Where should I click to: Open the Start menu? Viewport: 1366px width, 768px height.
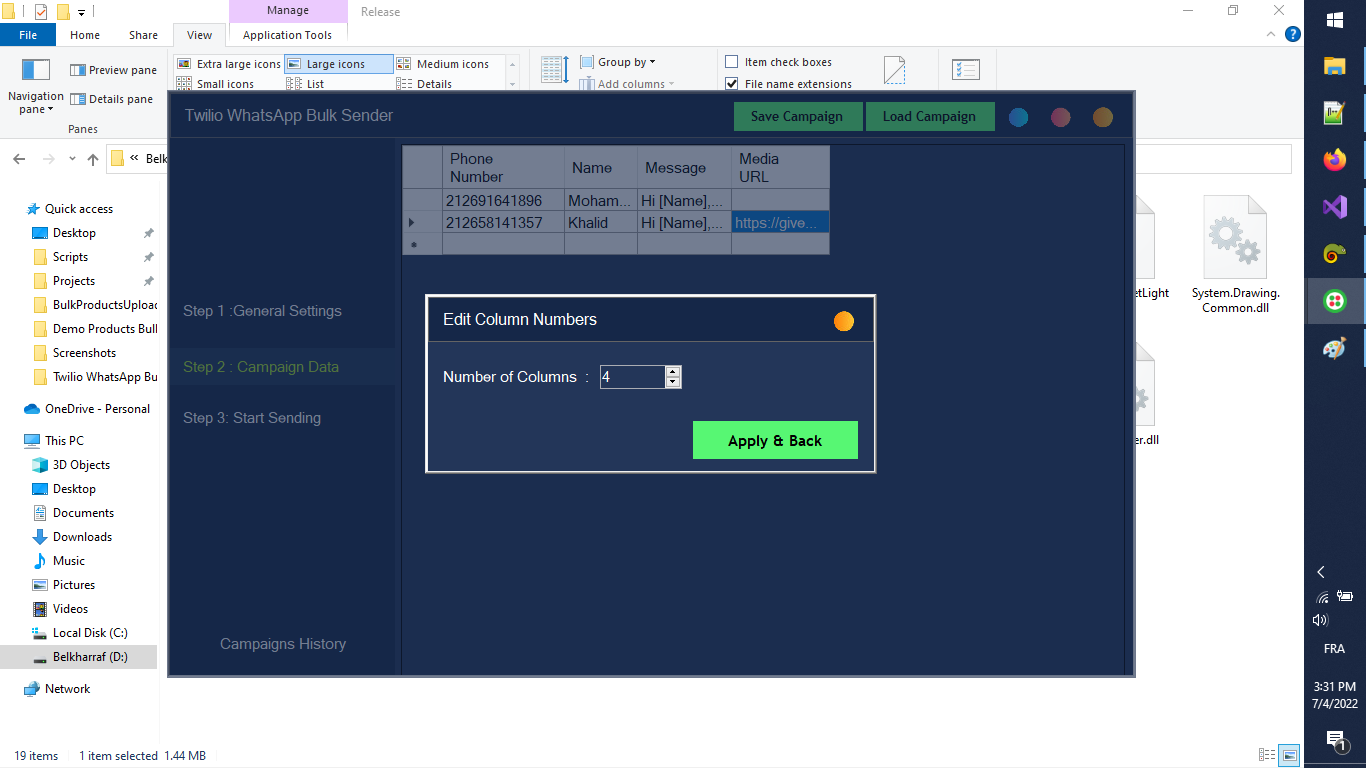coord(1335,20)
